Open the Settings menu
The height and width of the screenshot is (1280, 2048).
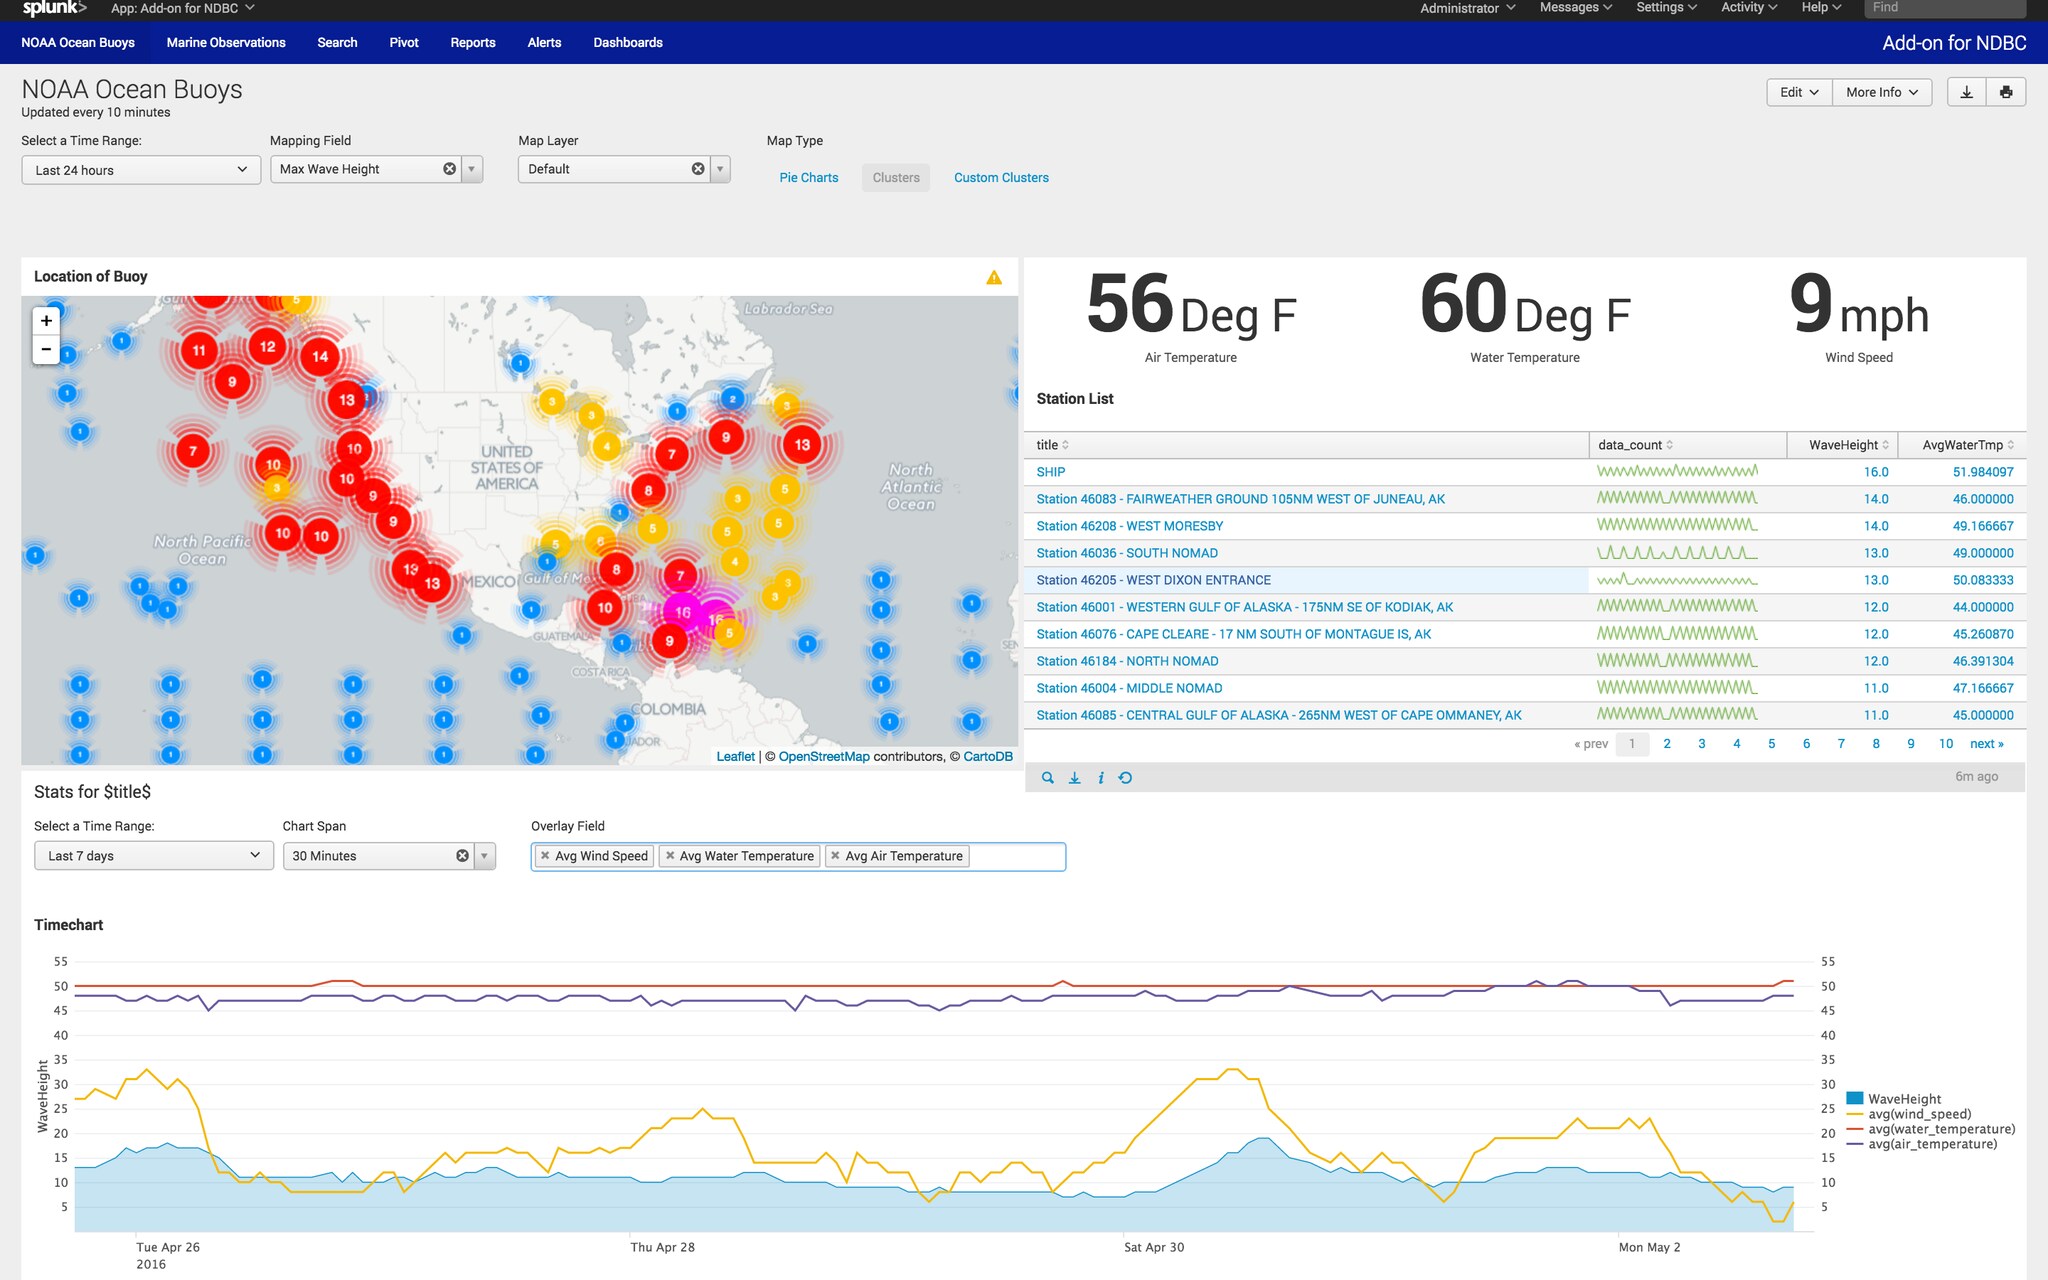pyautogui.click(x=1667, y=8)
